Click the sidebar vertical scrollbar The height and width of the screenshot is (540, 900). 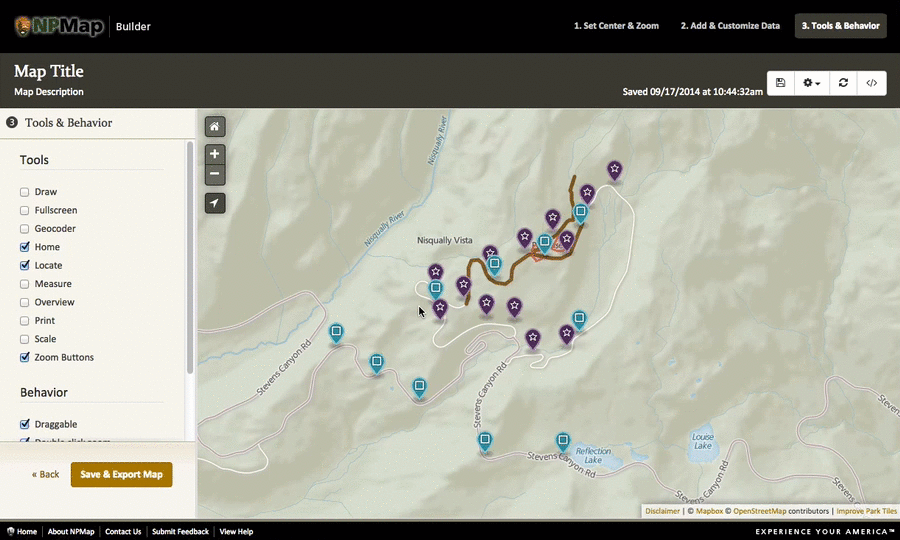pos(190,258)
